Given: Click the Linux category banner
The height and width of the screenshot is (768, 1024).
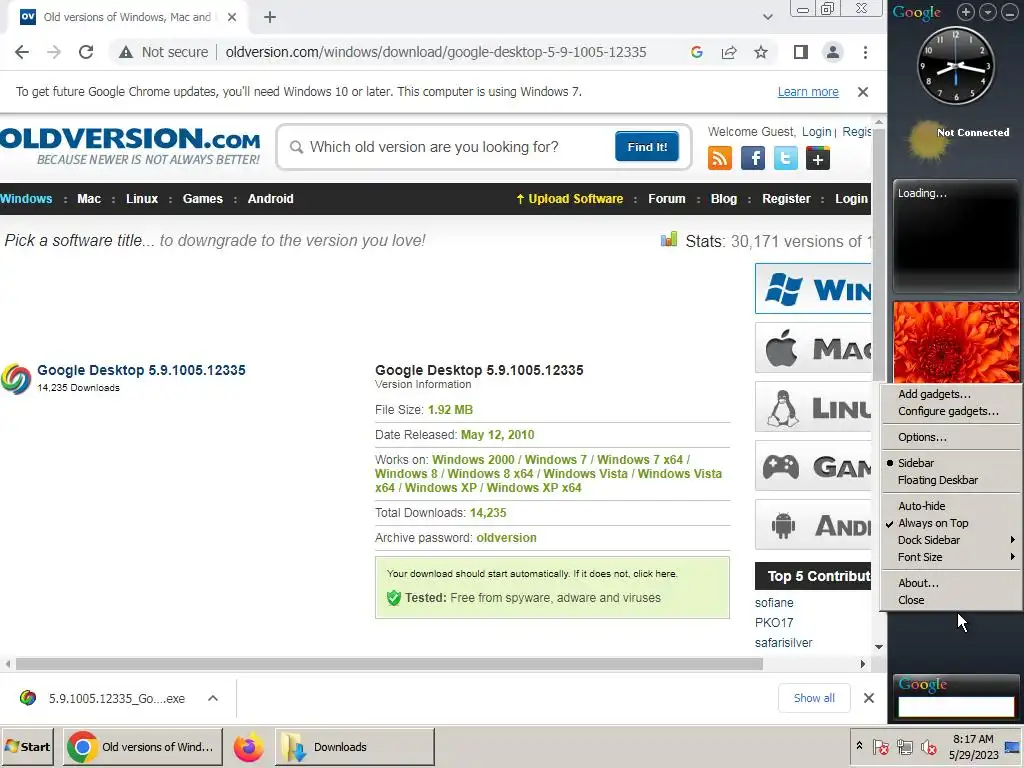Looking at the screenshot, I should (814, 407).
